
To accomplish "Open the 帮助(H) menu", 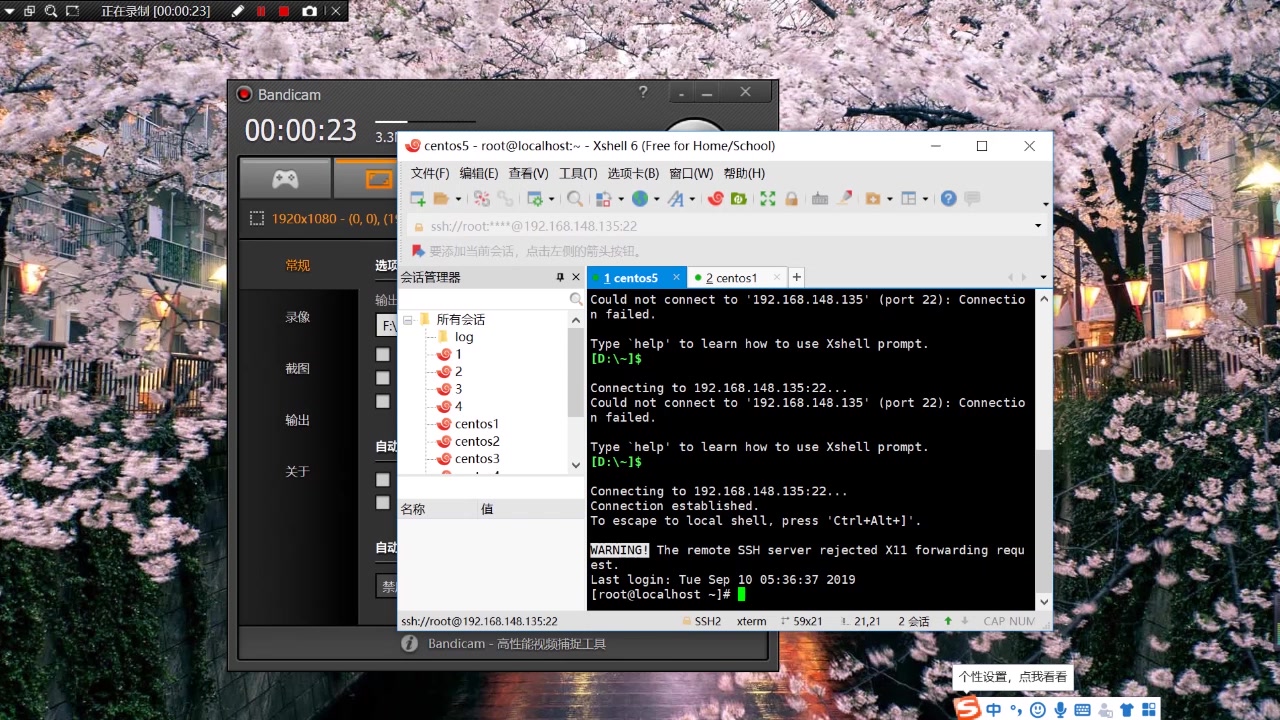I will tap(744, 173).
